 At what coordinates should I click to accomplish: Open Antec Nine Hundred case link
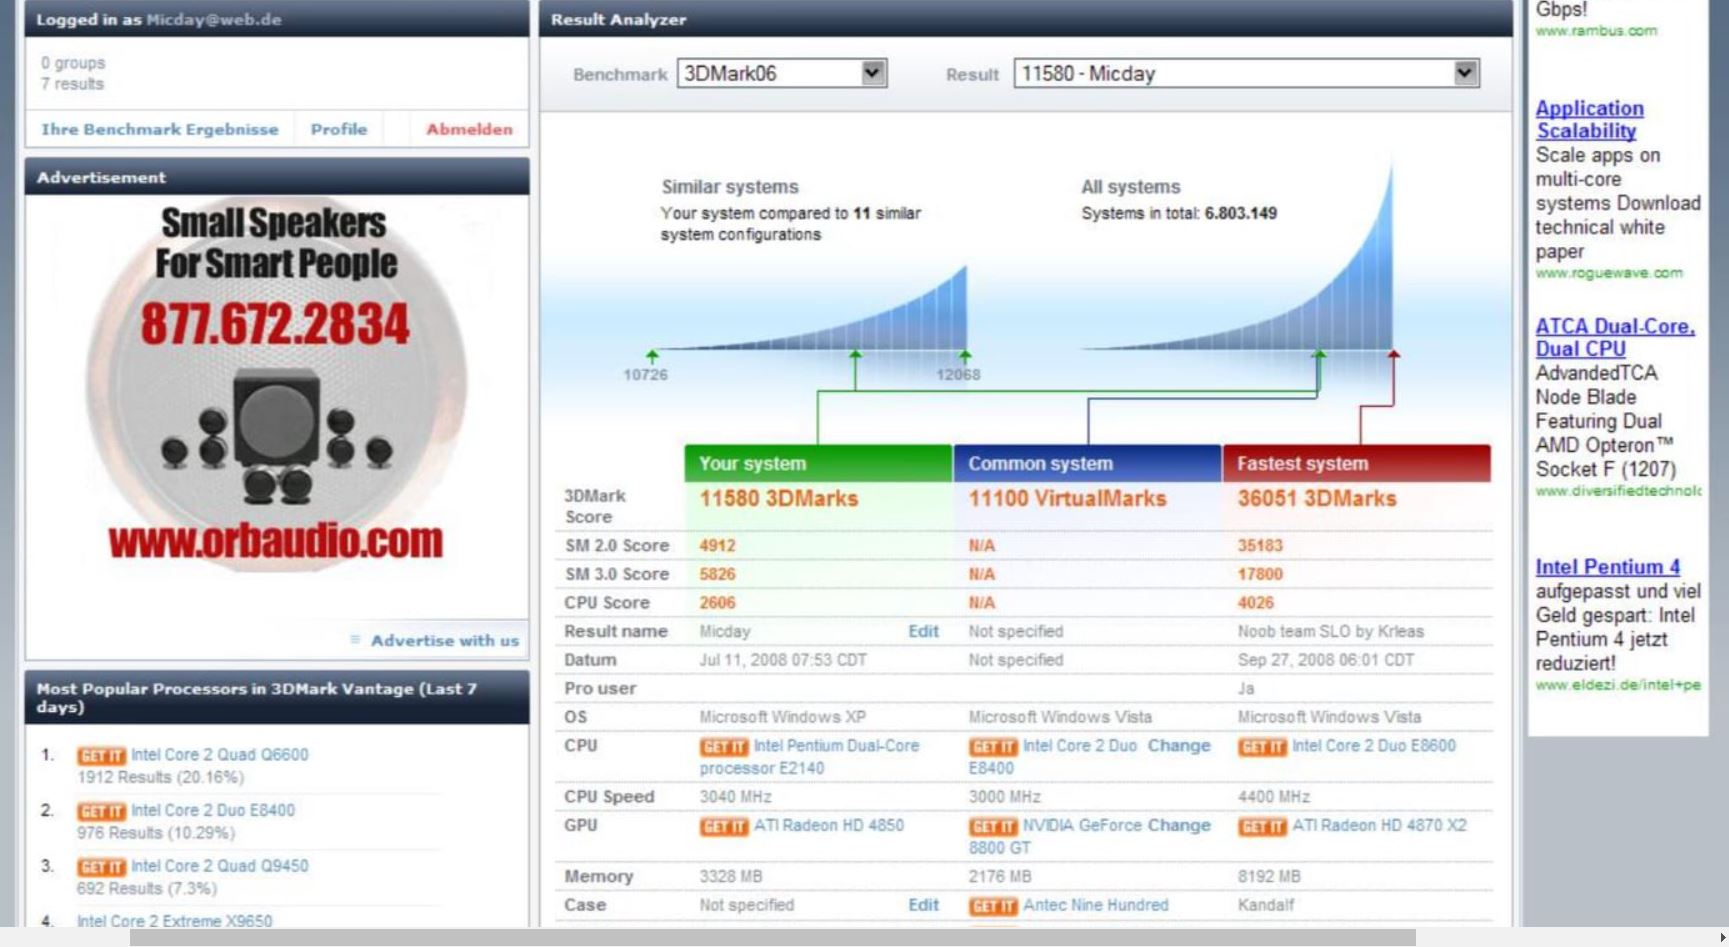click(x=1095, y=905)
